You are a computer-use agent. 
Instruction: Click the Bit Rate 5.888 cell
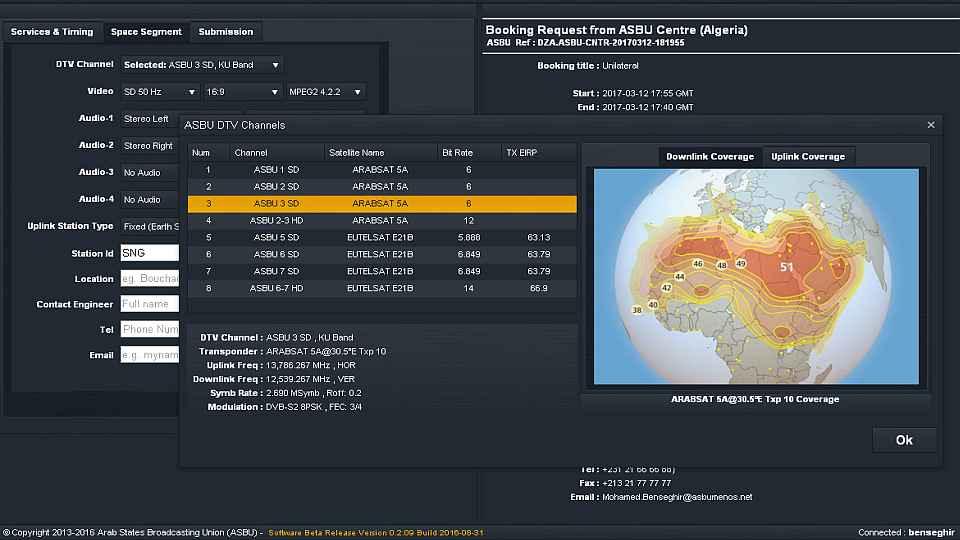[468, 238]
